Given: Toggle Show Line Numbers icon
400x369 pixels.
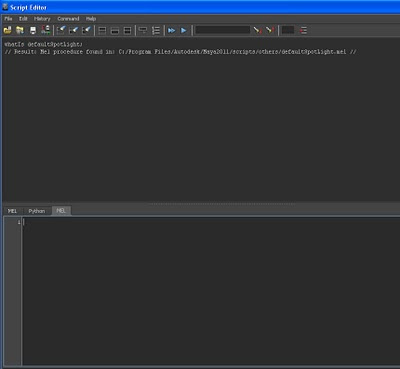Looking at the screenshot, I should coord(156,30).
